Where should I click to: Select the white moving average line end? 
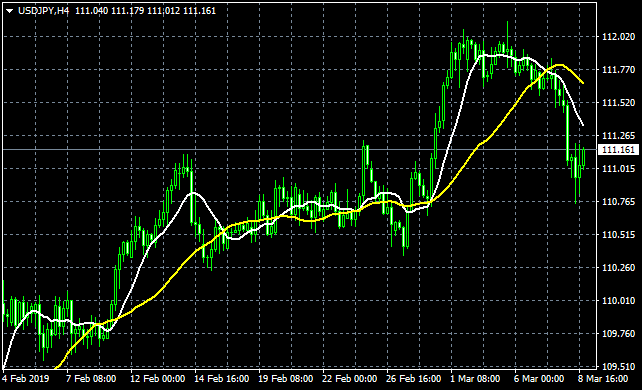coord(583,125)
